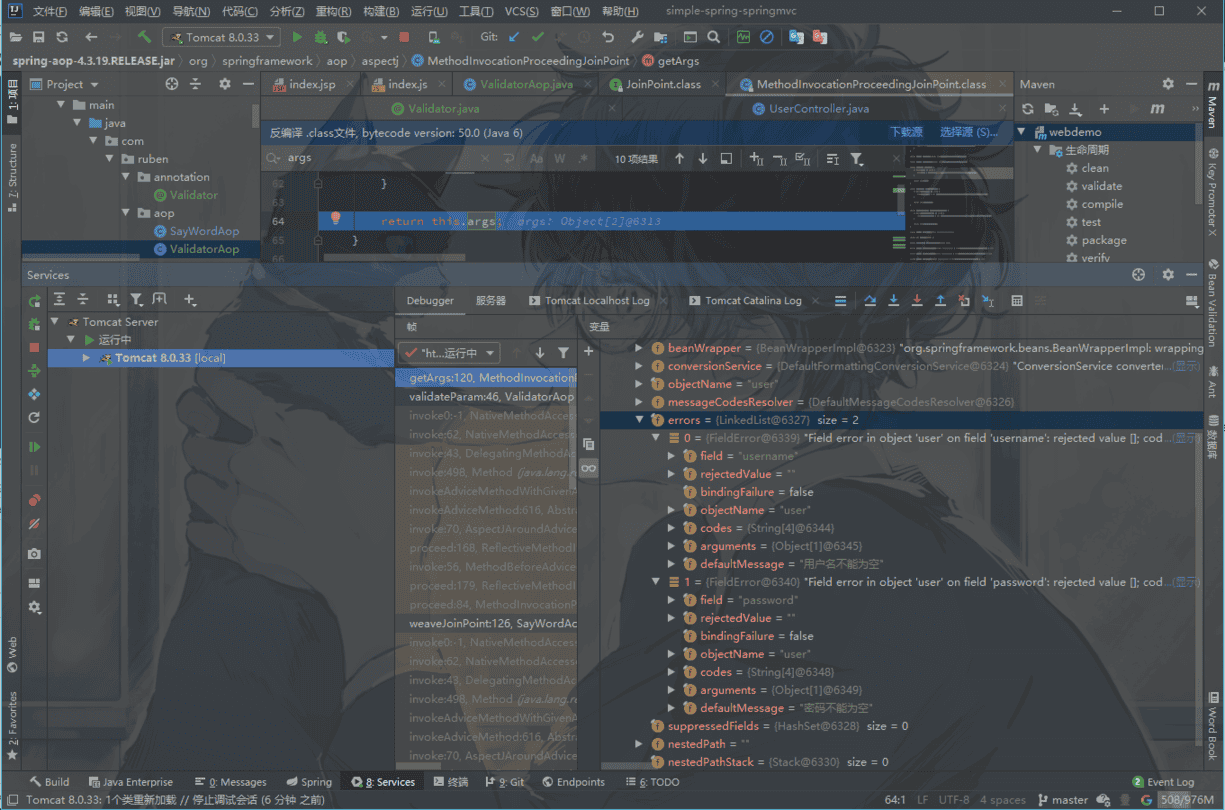The image size is (1225, 810).
Task: Click Step Over in debugger toolbar
Action: 870,301
